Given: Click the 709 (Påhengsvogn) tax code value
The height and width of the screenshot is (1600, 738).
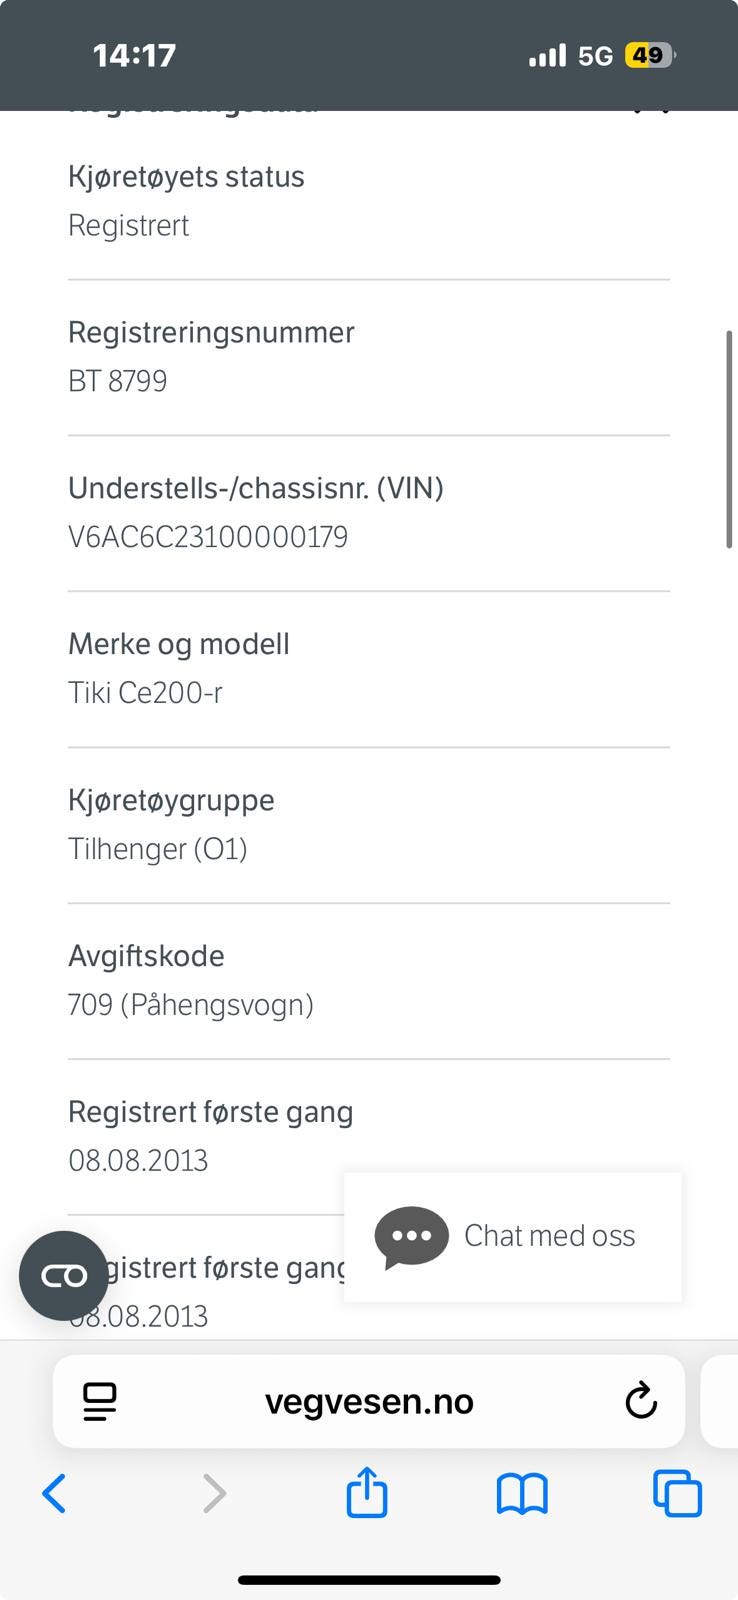Looking at the screenshot, I should point(191,1005).
